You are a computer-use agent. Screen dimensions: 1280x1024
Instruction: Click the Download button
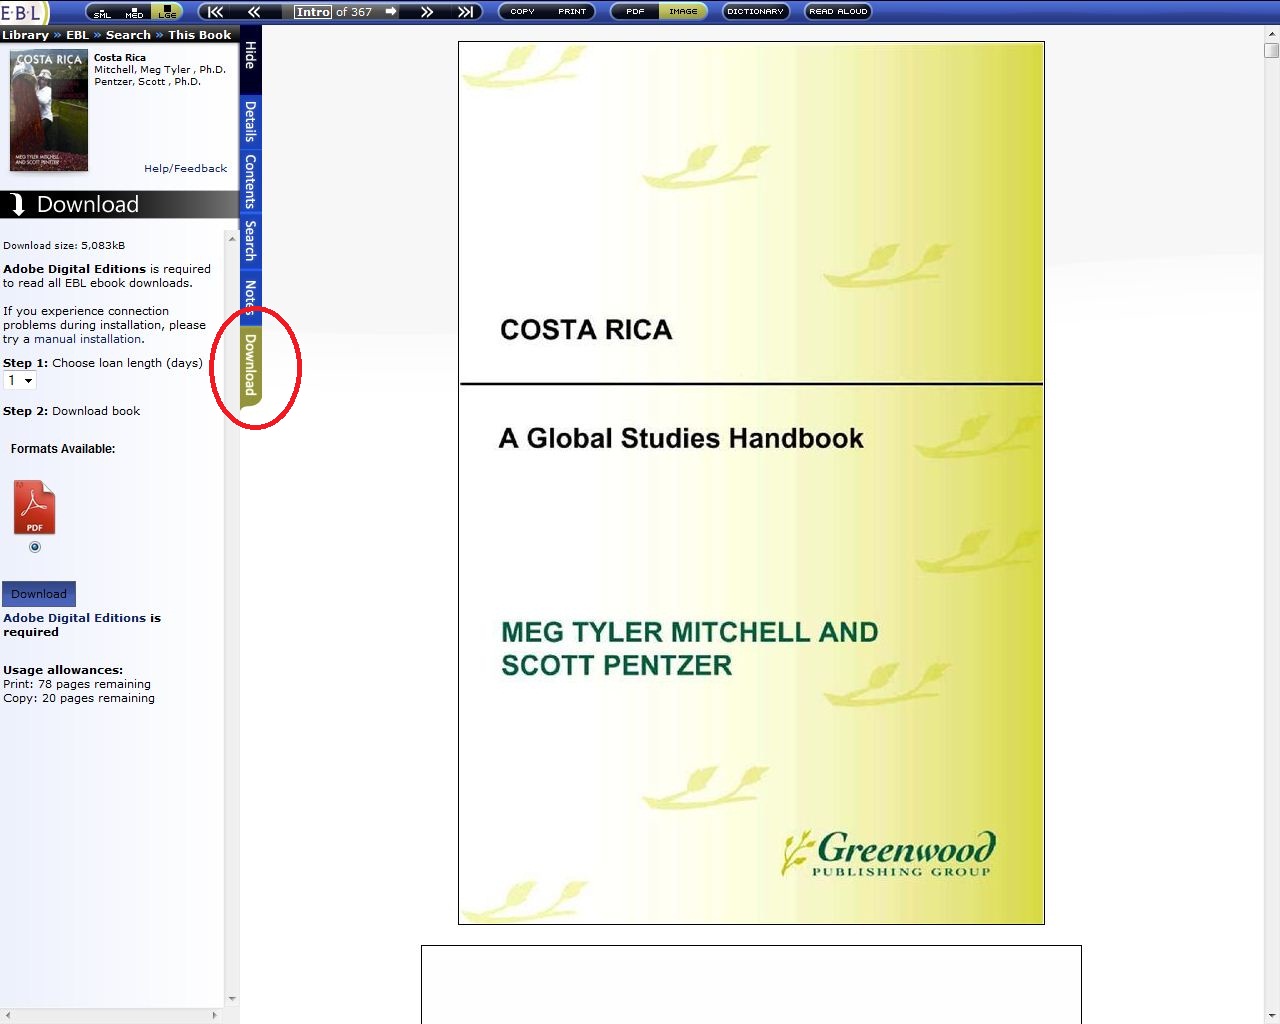click(39, 594)
